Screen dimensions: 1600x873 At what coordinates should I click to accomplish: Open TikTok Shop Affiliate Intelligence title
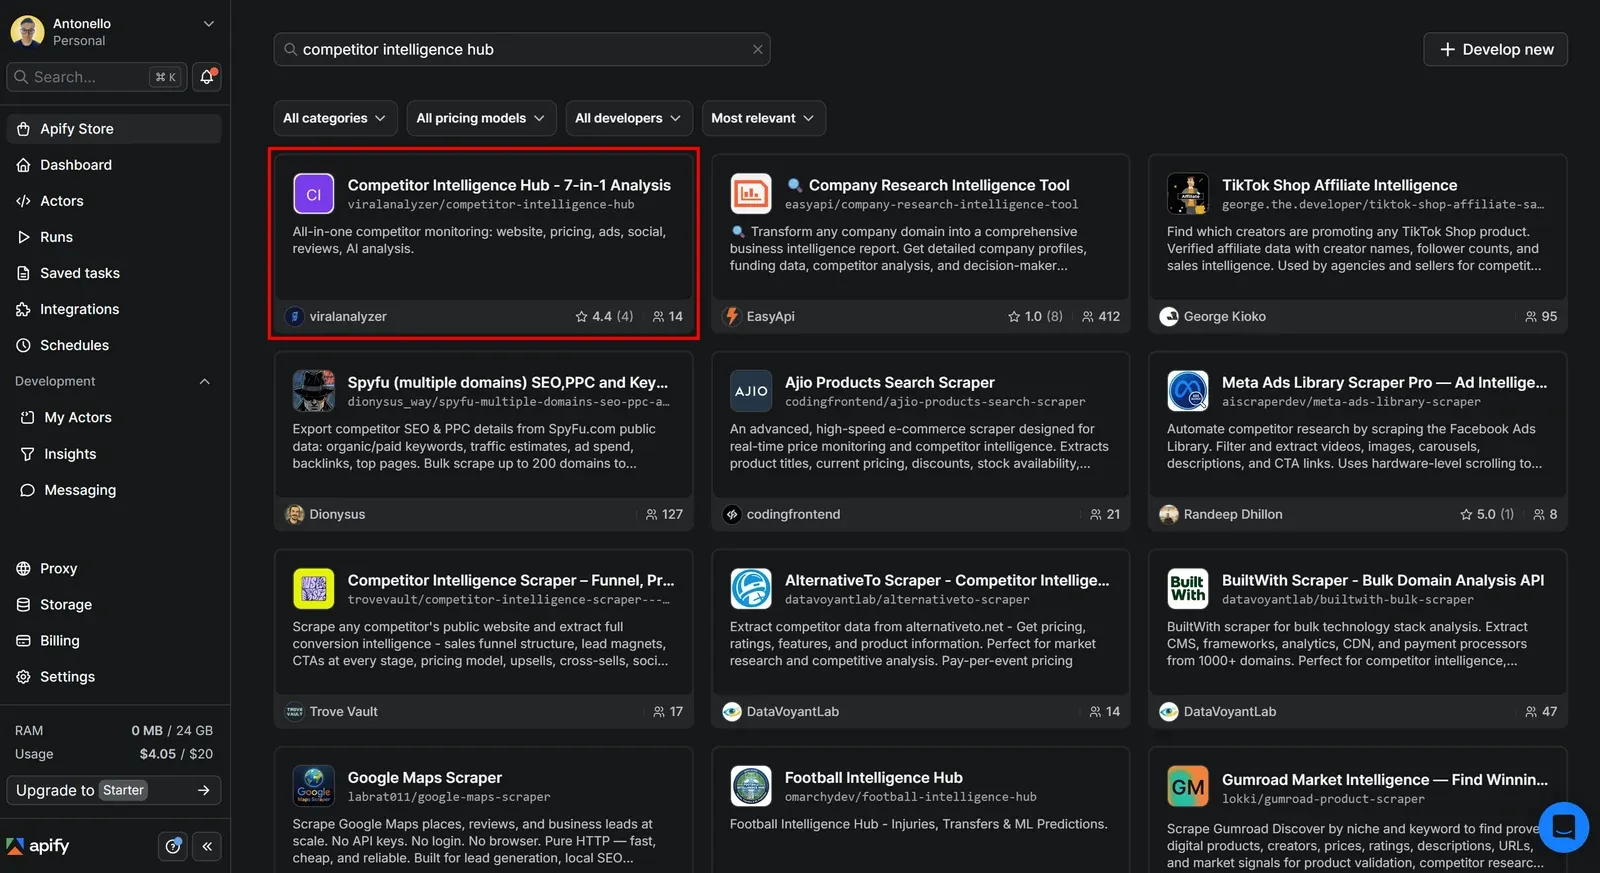pyautogui.click(x=1339, y=185)
